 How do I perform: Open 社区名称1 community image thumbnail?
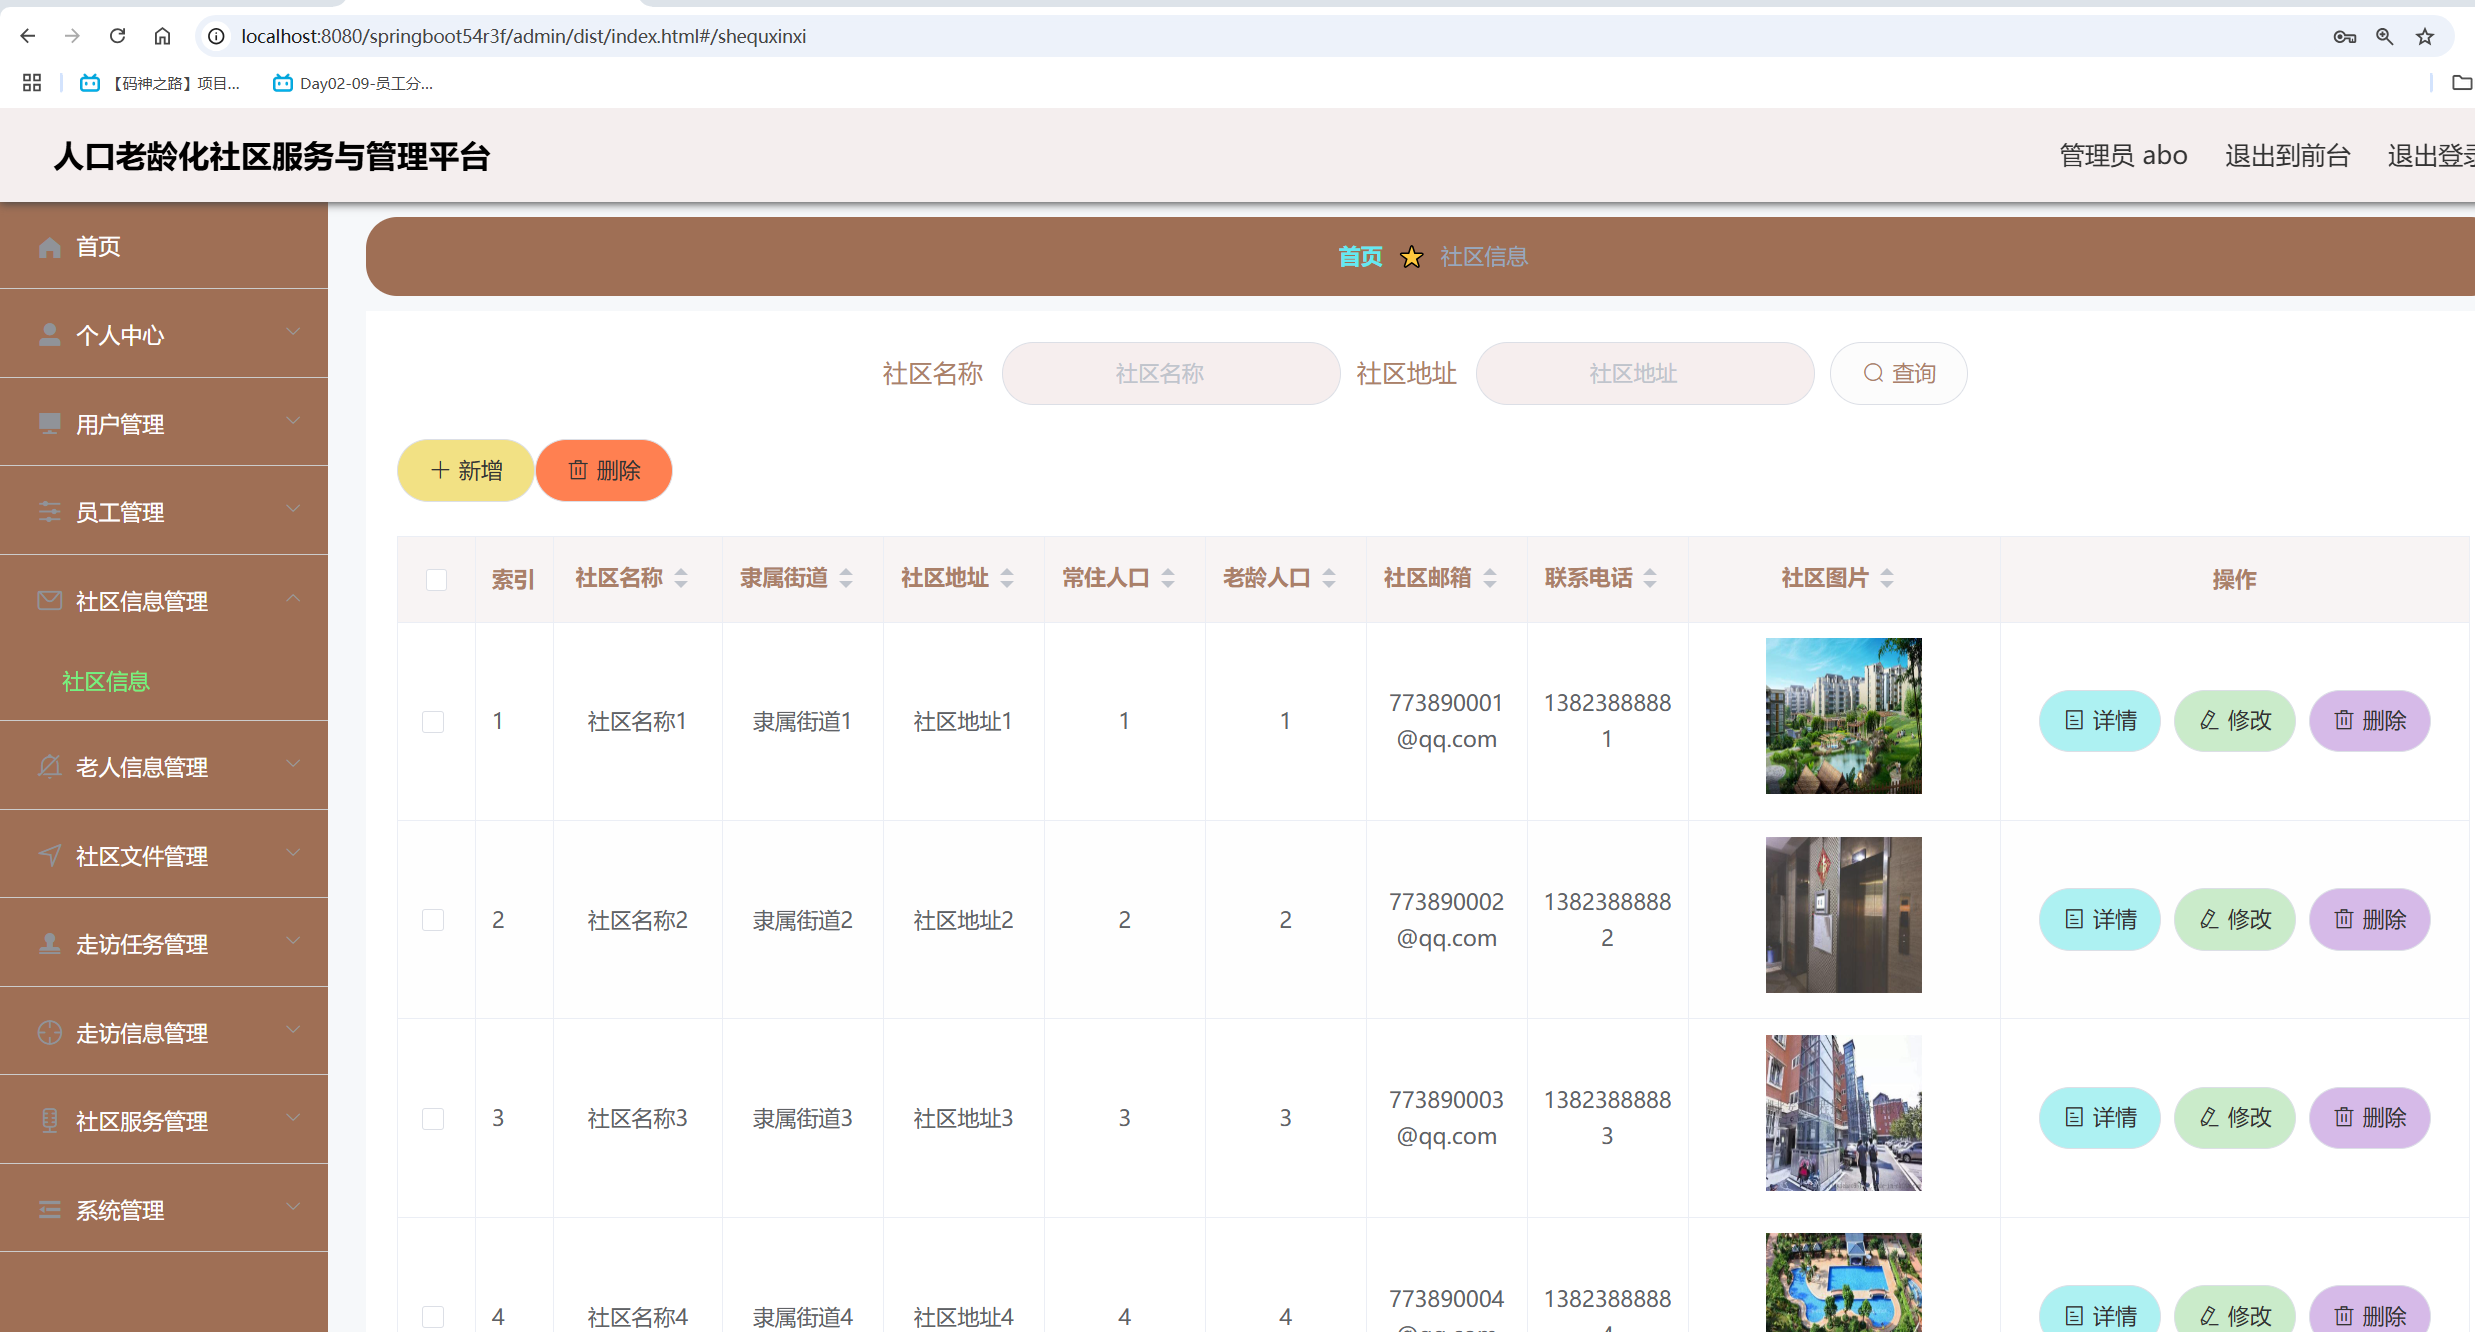click(x=1844, y=716)
